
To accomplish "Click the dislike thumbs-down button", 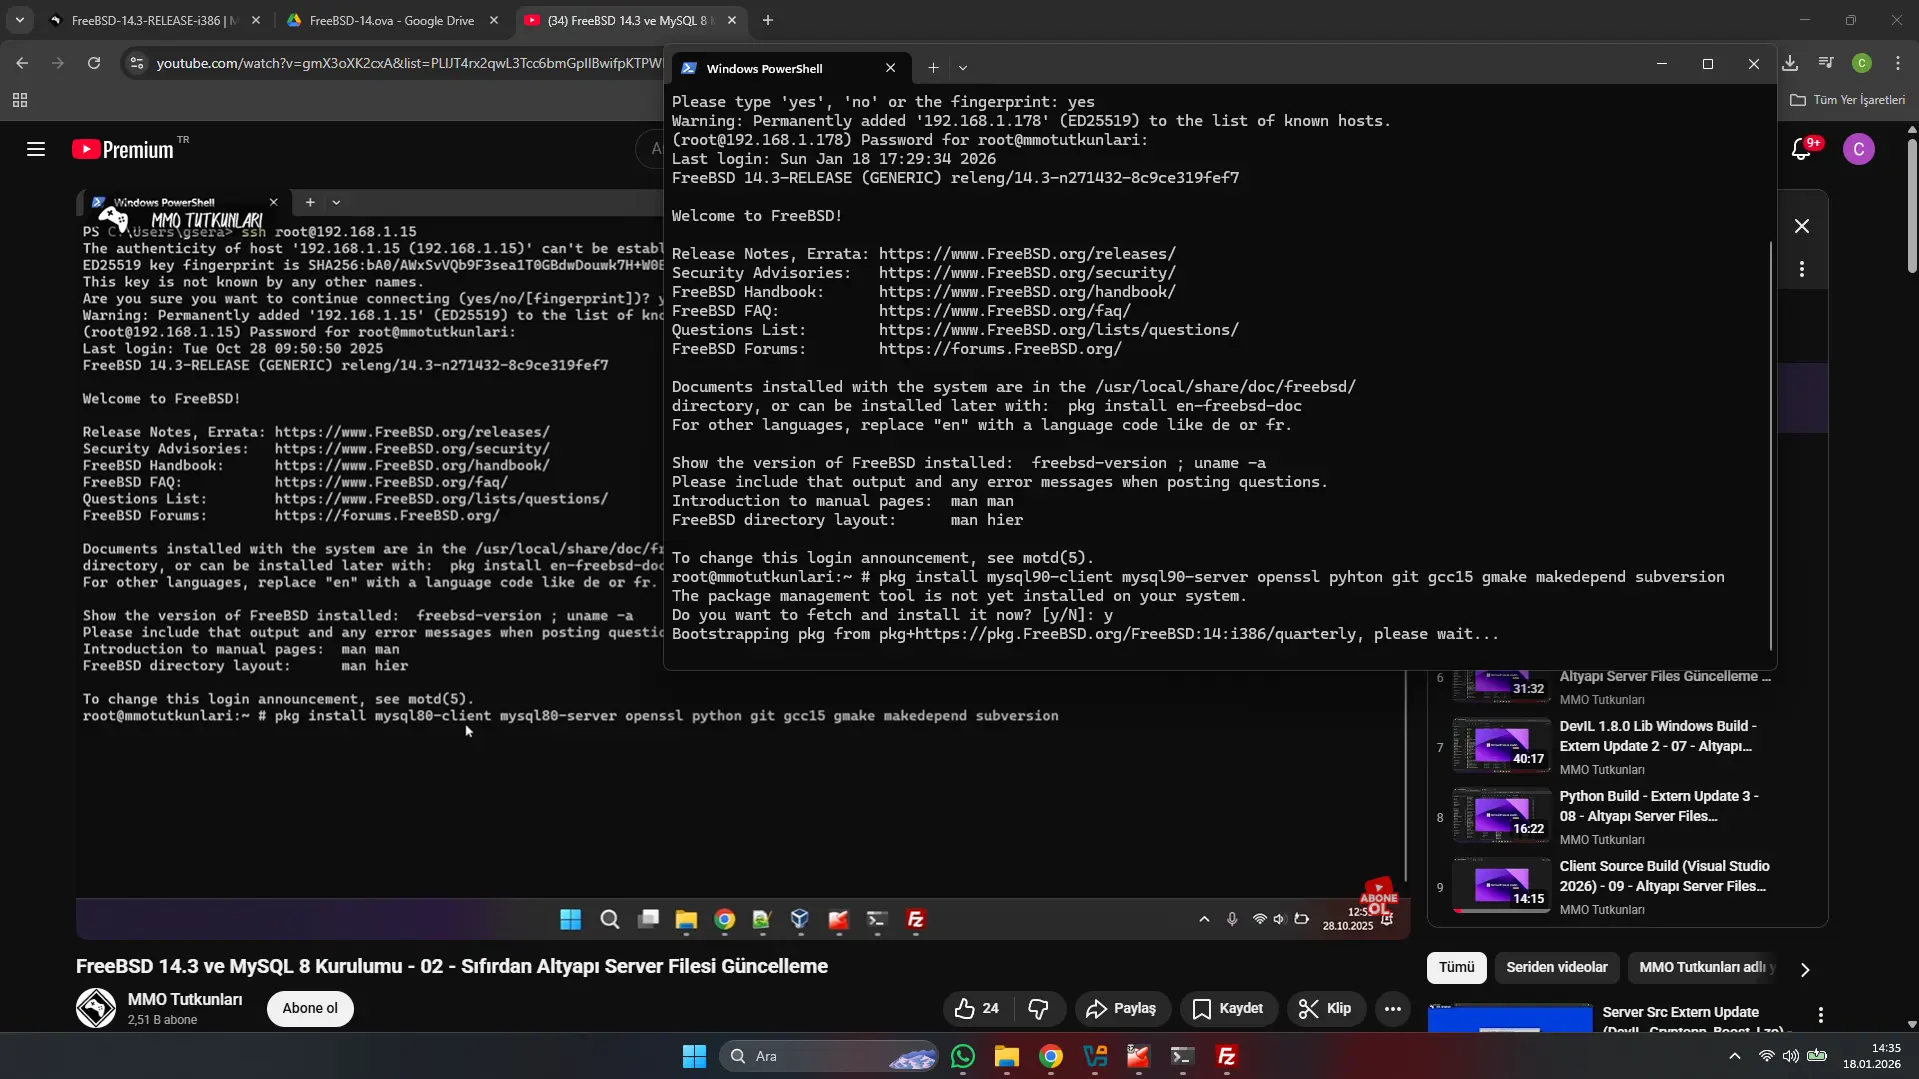I will tap(1038, 1008).
